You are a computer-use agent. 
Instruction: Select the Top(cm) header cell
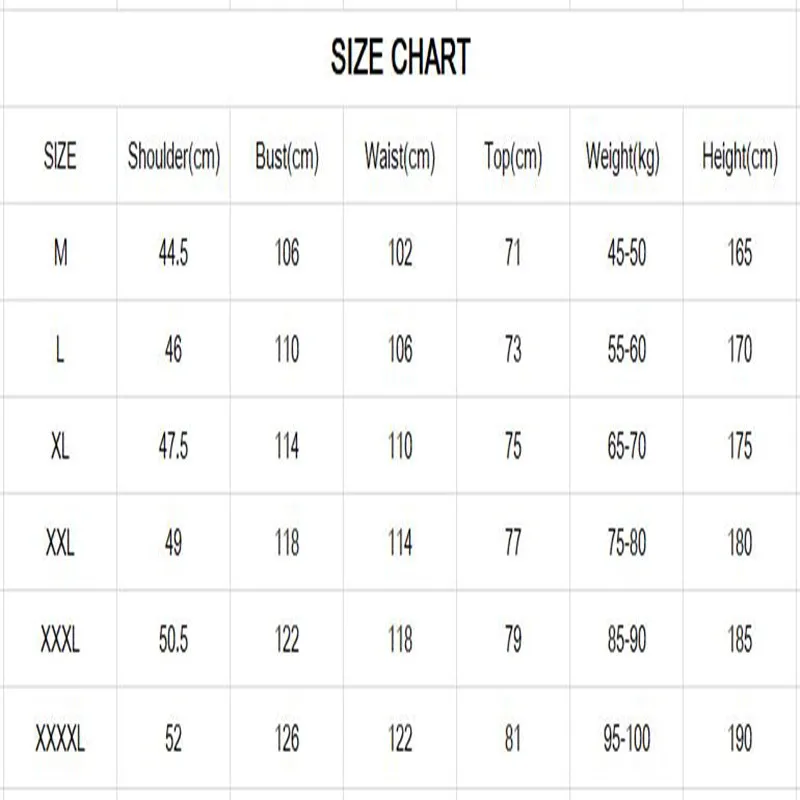click(513, 156)
